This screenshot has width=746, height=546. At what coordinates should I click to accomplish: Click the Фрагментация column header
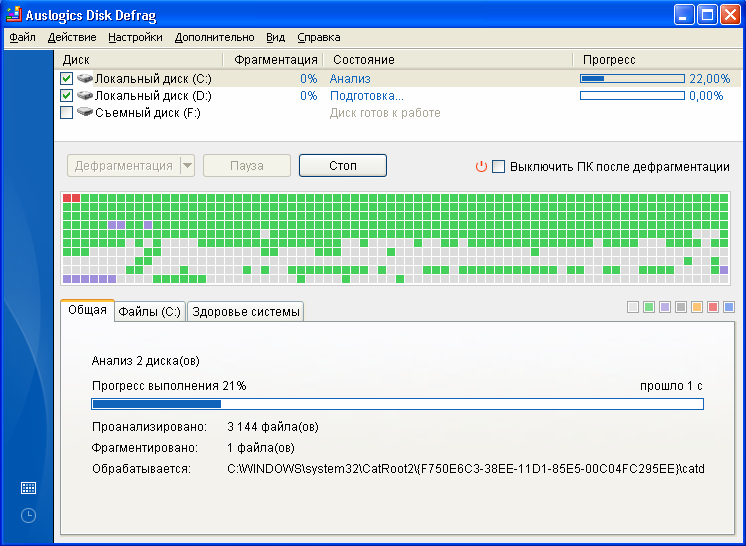pos(276,60)
